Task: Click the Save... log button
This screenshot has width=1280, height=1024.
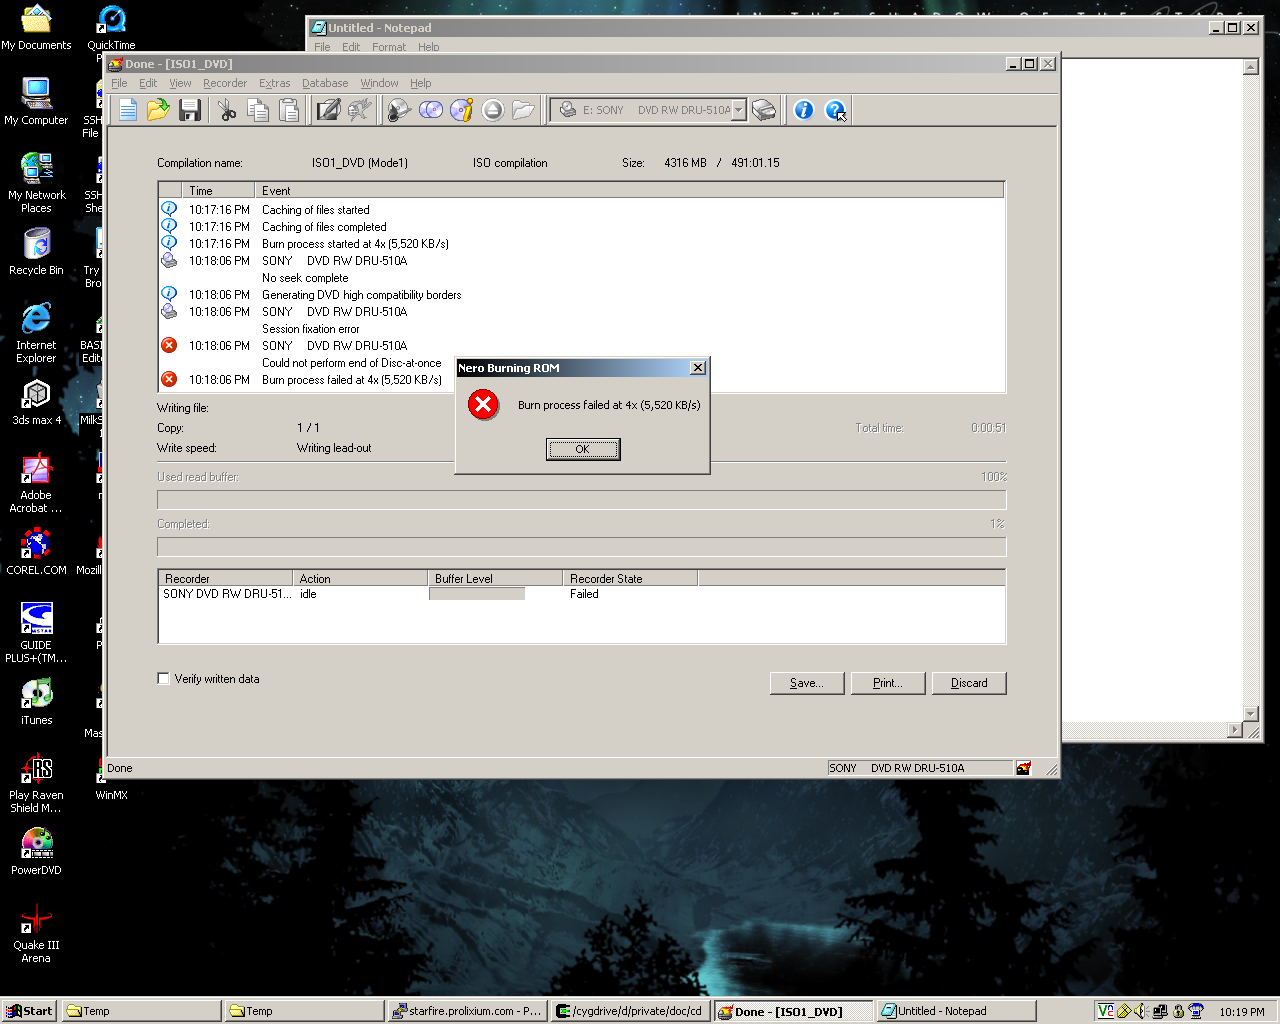Action: pos(807,683)
